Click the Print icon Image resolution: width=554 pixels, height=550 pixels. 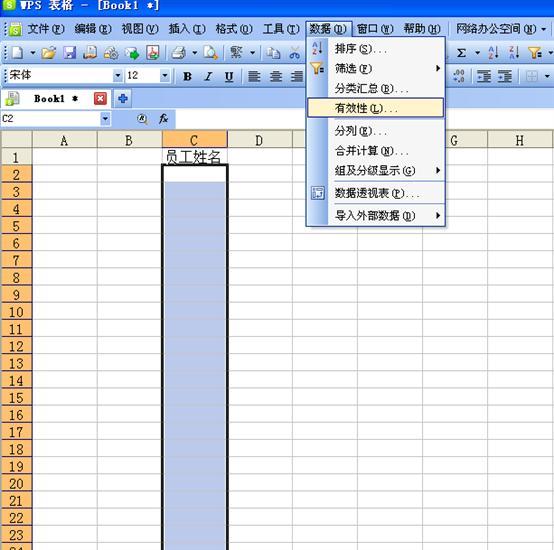pyautogui.click(x=178, y=53)
